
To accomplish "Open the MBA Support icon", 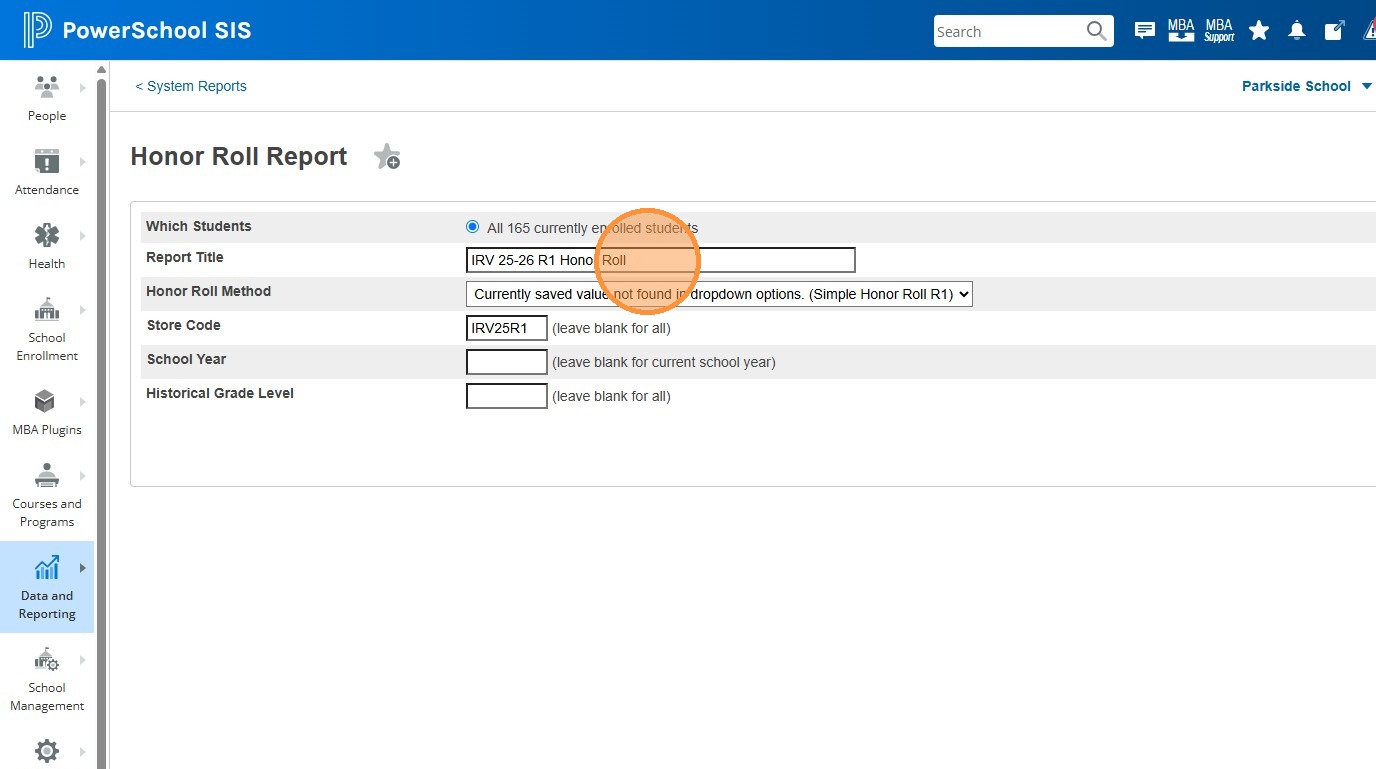I will tap(1219, 30).
